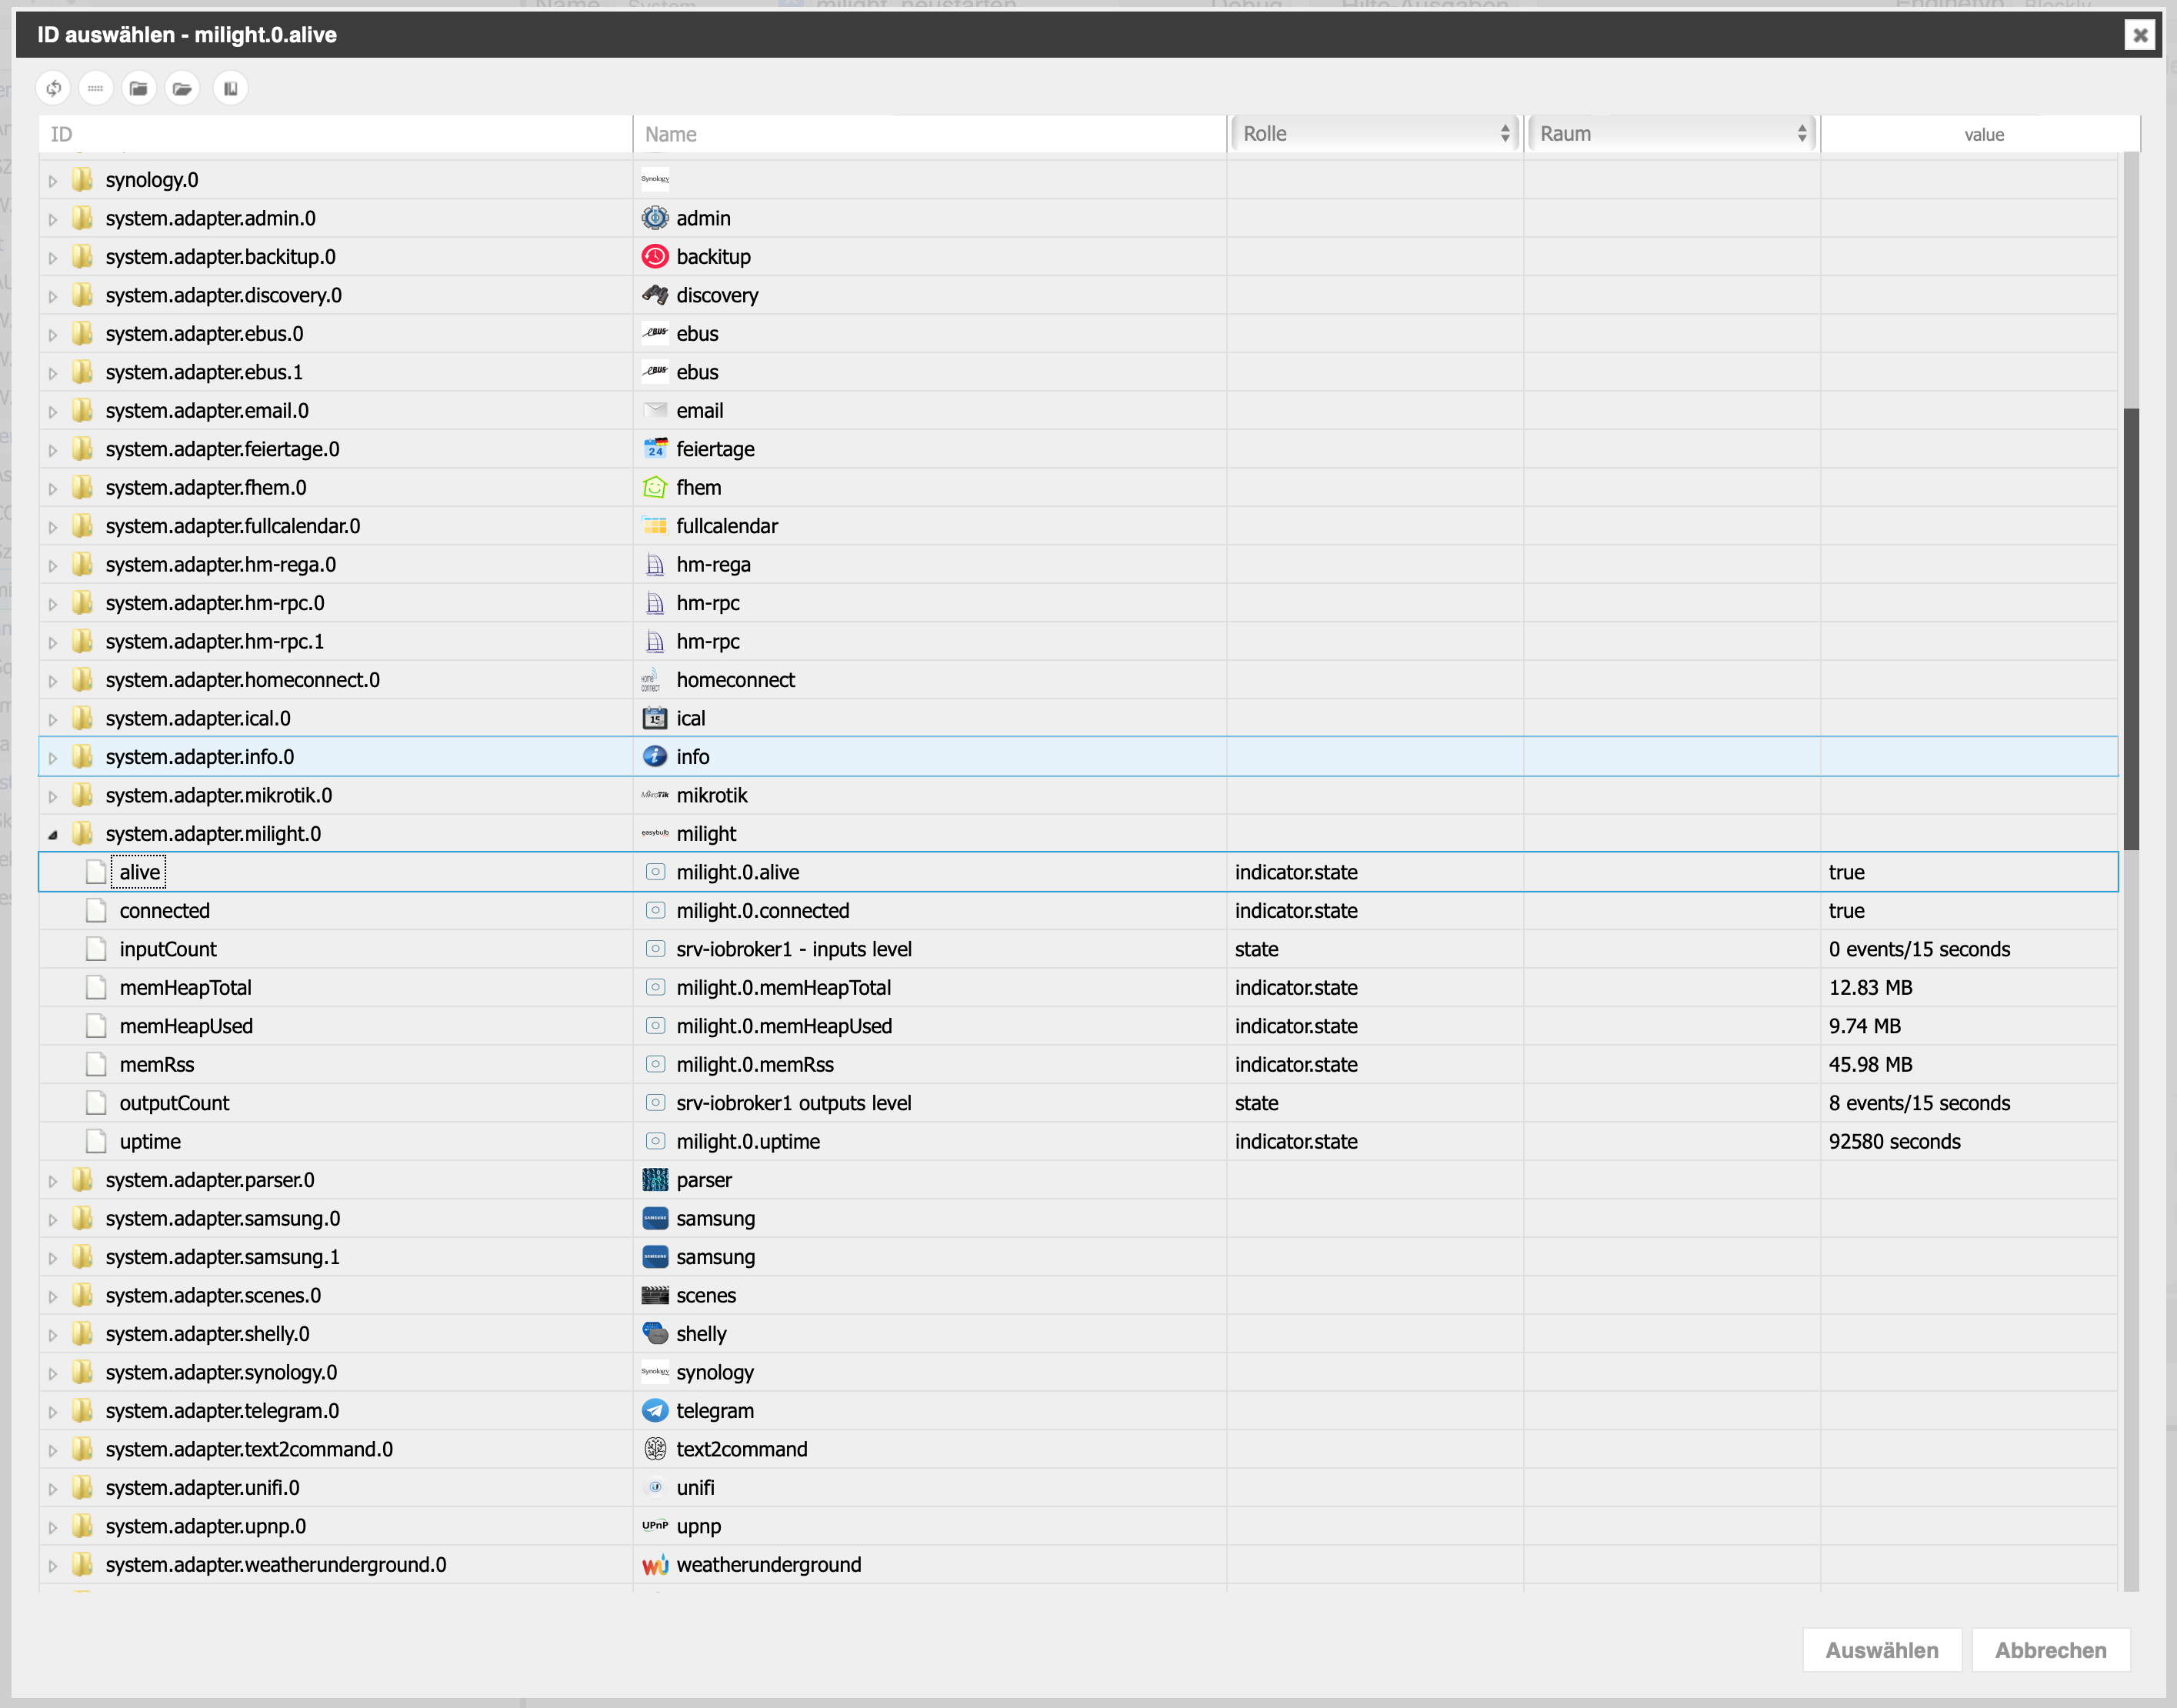Select the memHeapUsed state row

point(1078,1026)
